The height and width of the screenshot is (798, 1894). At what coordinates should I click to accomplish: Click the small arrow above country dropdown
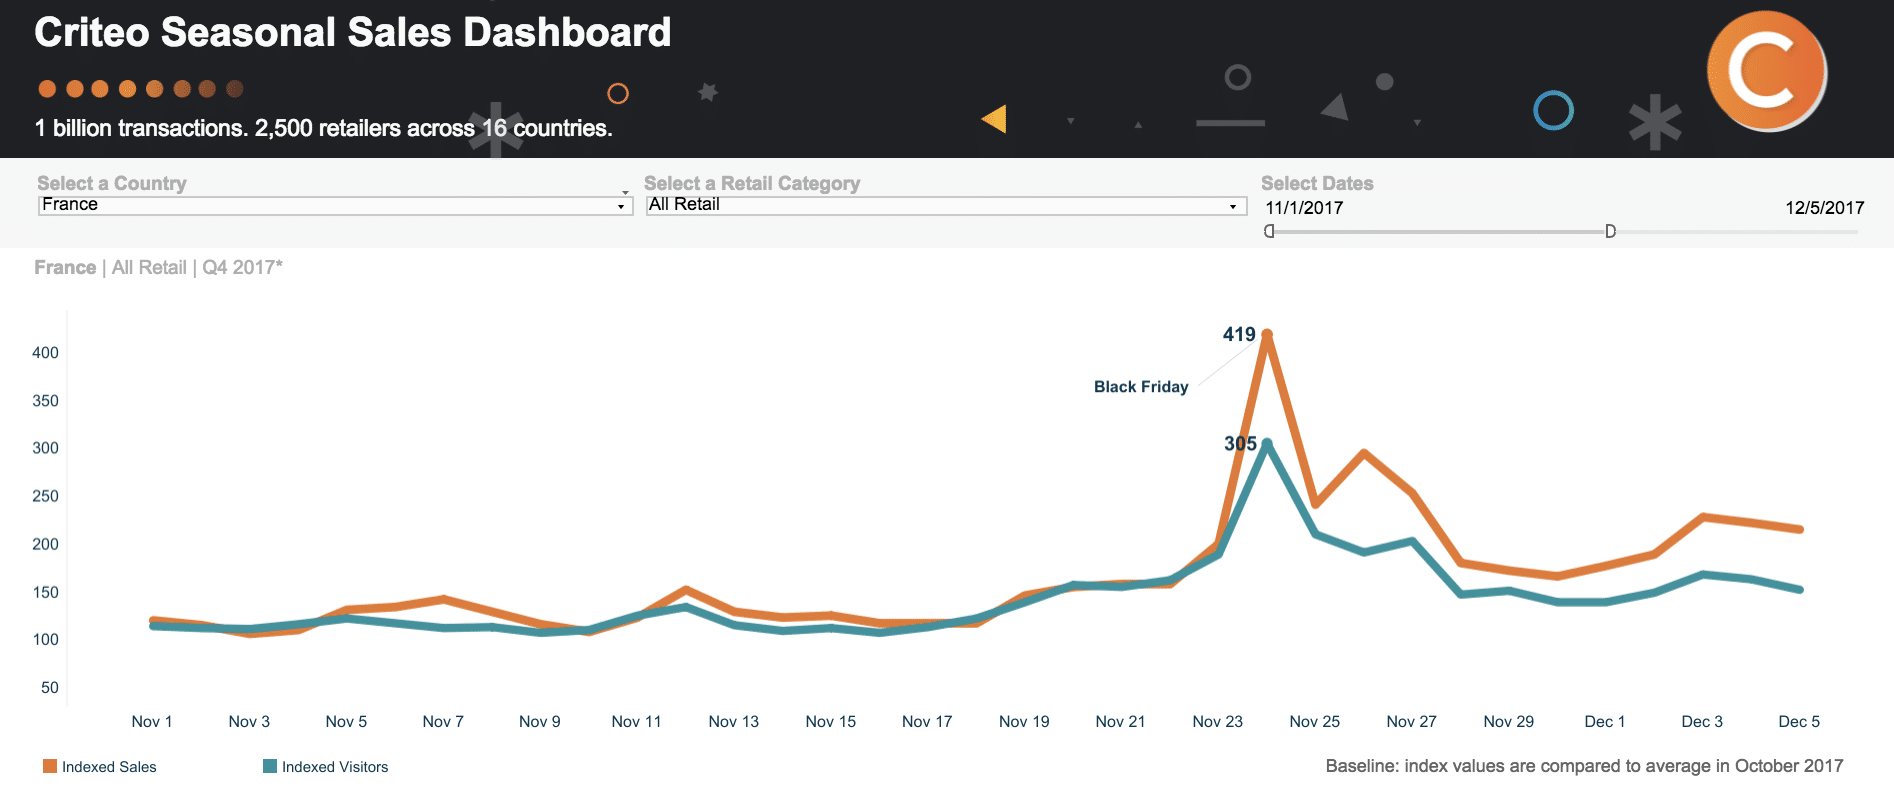click(625, 192)
